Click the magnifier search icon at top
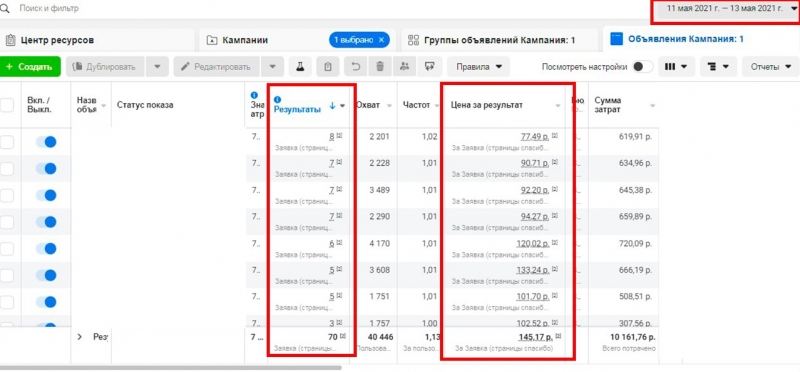 point(5,9)
